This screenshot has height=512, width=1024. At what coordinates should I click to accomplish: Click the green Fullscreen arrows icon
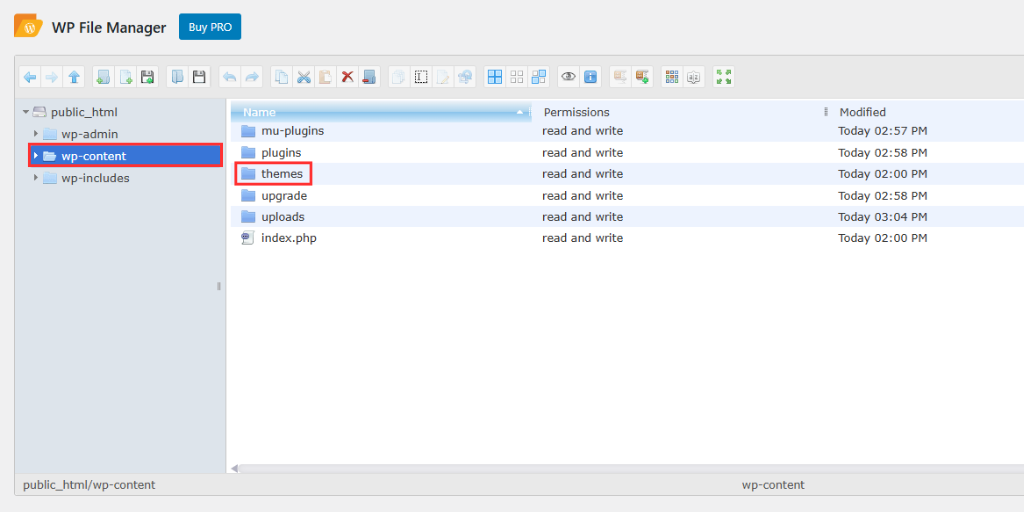pyautogui.click(x=724, y=77)
